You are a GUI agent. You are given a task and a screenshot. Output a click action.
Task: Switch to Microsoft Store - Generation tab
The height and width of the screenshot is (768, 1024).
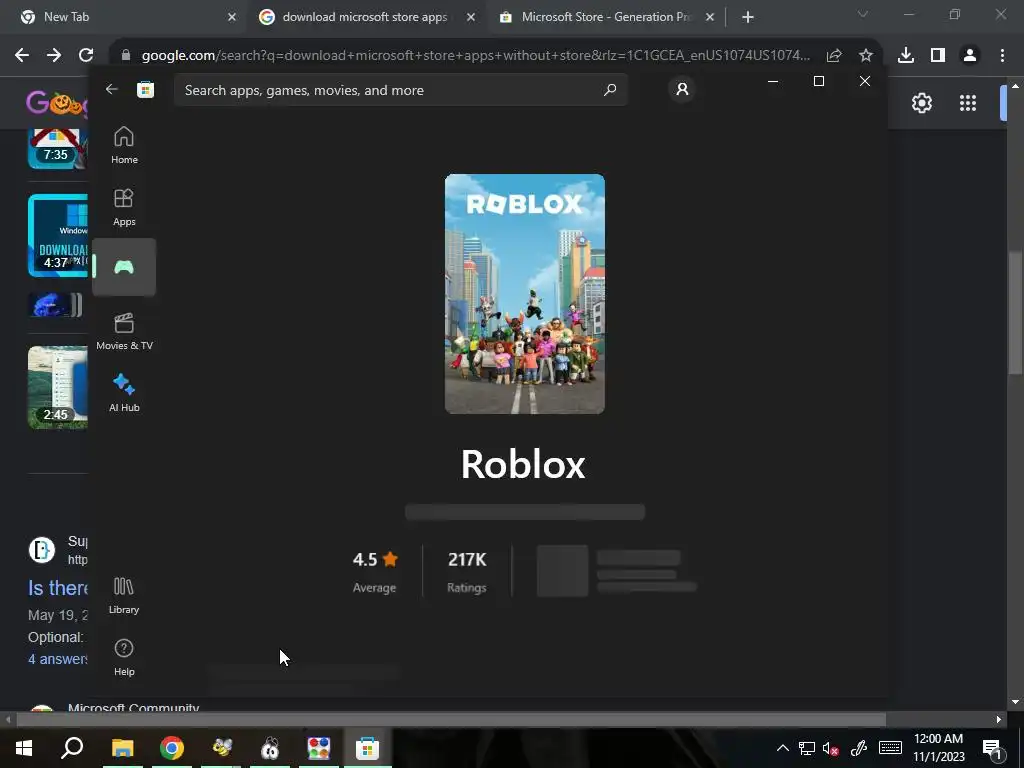click(x=605, y=17)
